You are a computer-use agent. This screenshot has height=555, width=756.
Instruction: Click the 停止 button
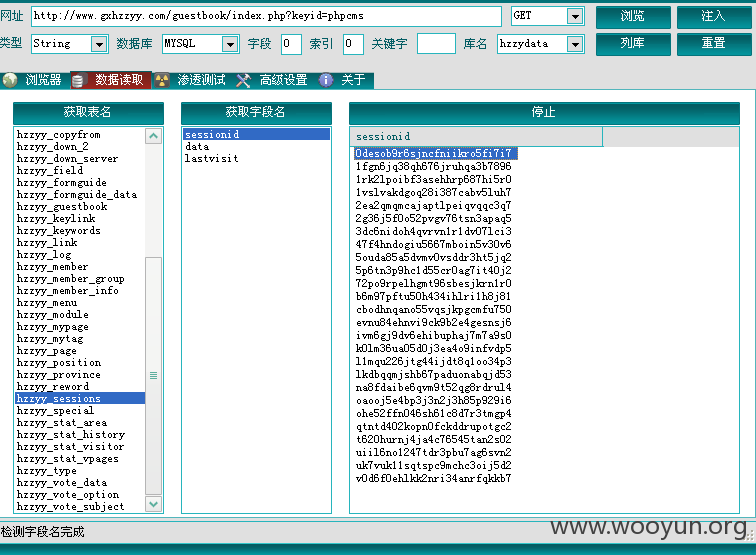point(544,113)
